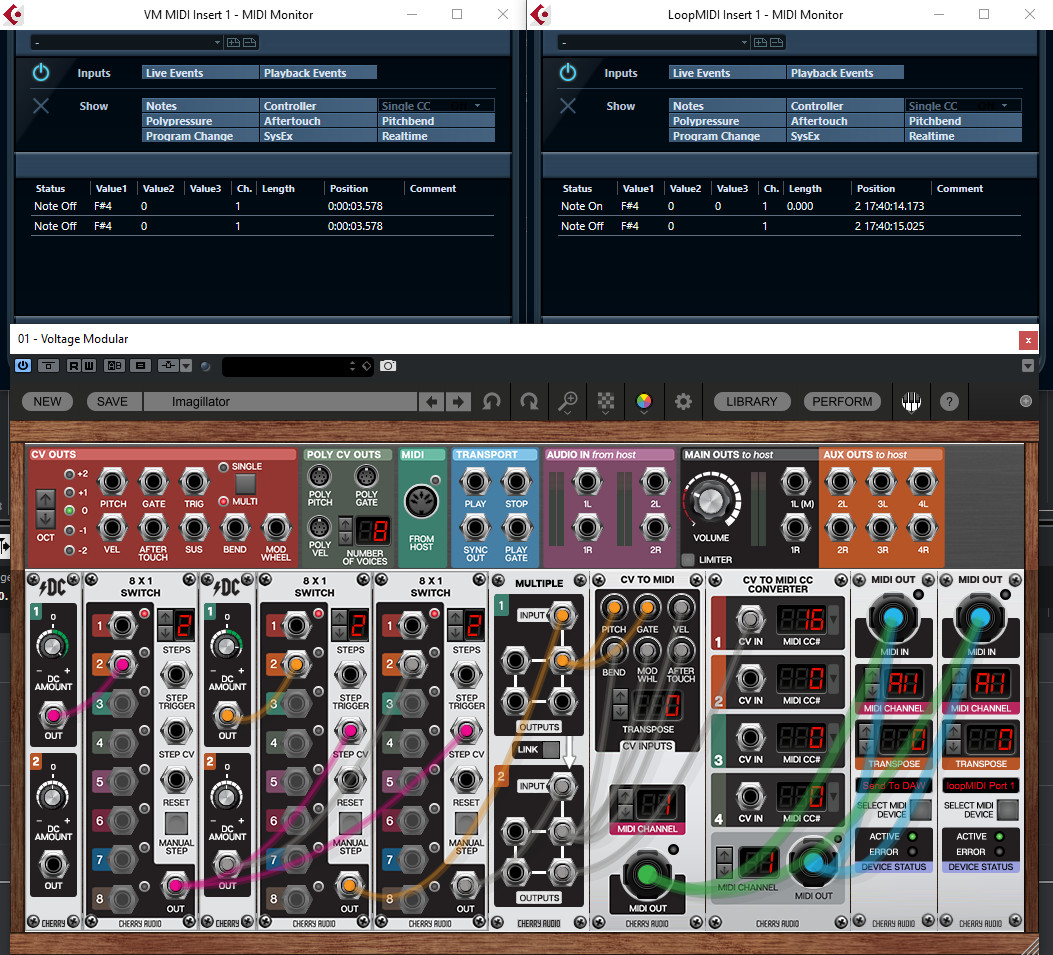Click the NEW button
Viewport: 1053px width, 955px height.
47,402
